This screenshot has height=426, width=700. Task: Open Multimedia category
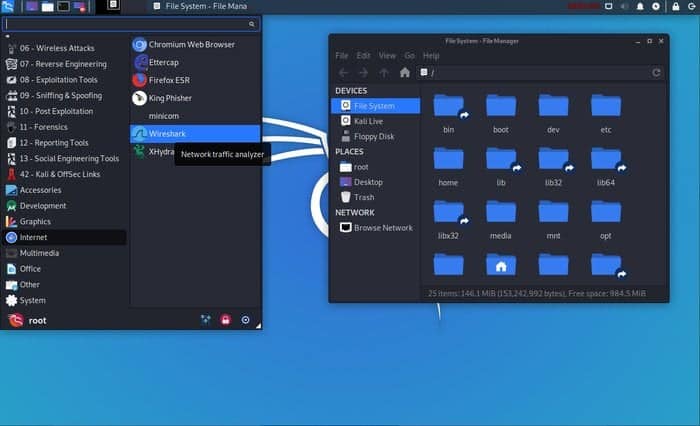point(65,253)
